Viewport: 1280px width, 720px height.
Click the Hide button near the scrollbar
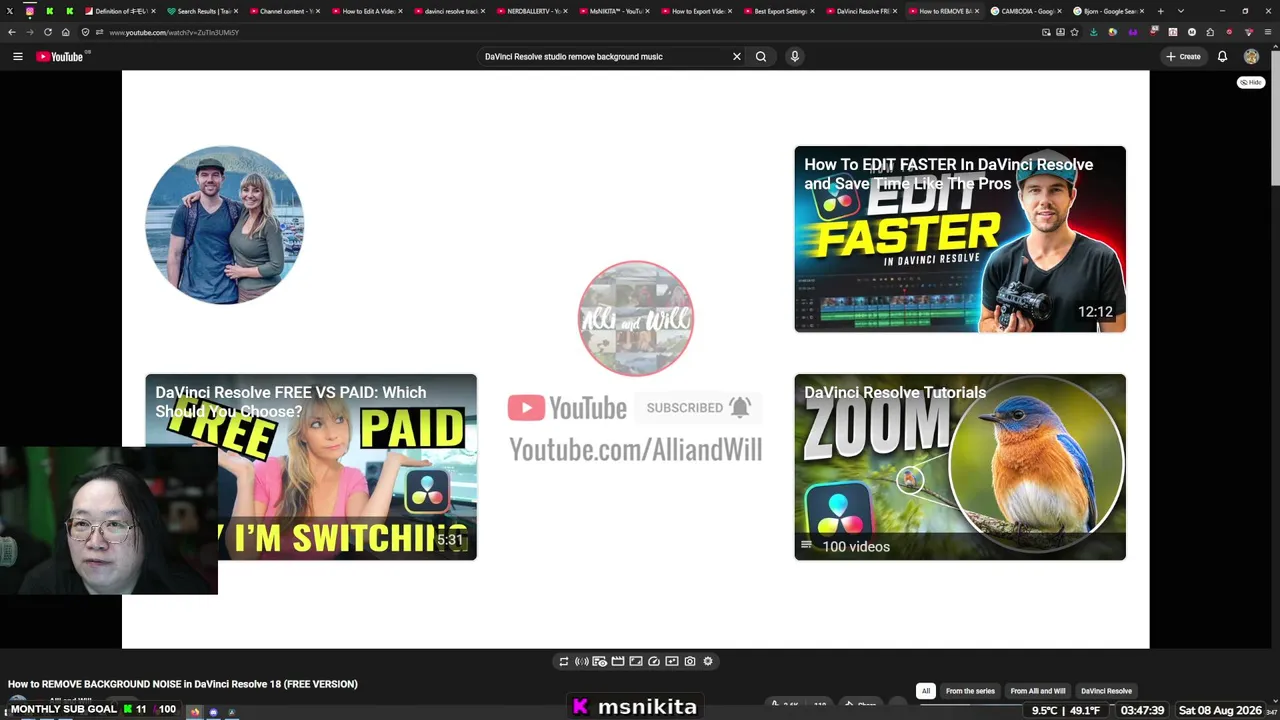[1251, 82]
